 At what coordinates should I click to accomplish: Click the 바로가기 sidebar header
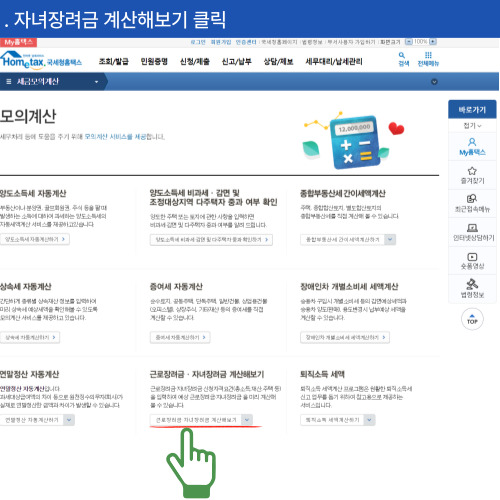point(472,109)
